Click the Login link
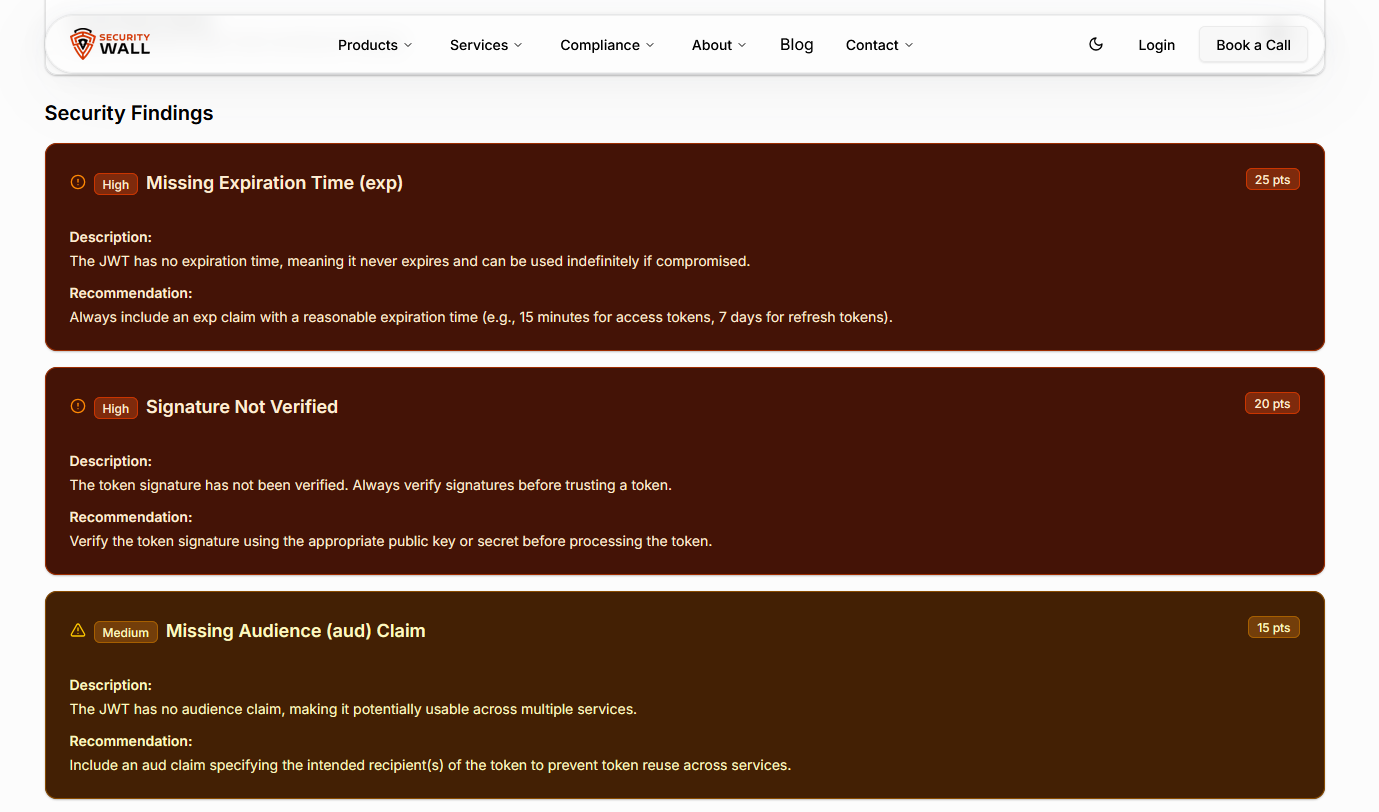 point(1156,45)
